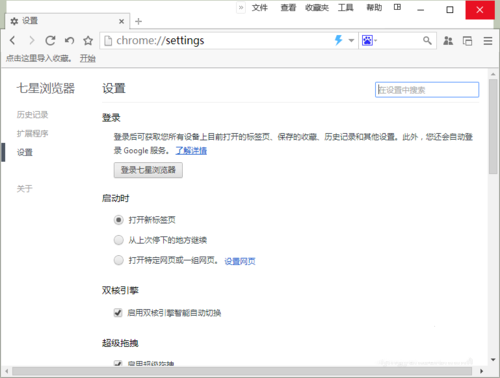
Task: Open the 收藏夹 menu
Action: coord(317,7)
